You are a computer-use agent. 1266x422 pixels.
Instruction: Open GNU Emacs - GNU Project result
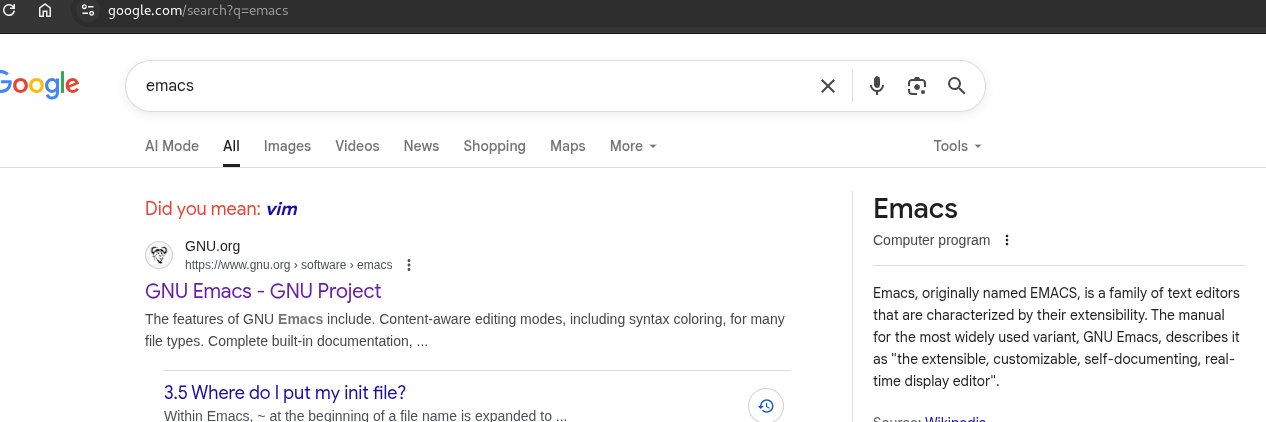tap(263, 291)
